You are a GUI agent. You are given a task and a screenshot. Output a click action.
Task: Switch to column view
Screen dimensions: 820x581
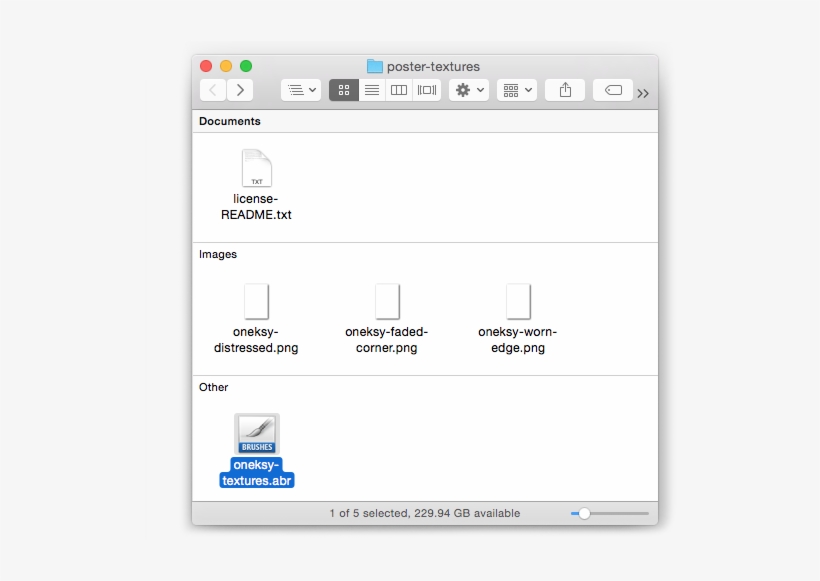pyautogui.click(x=399, y=90)
